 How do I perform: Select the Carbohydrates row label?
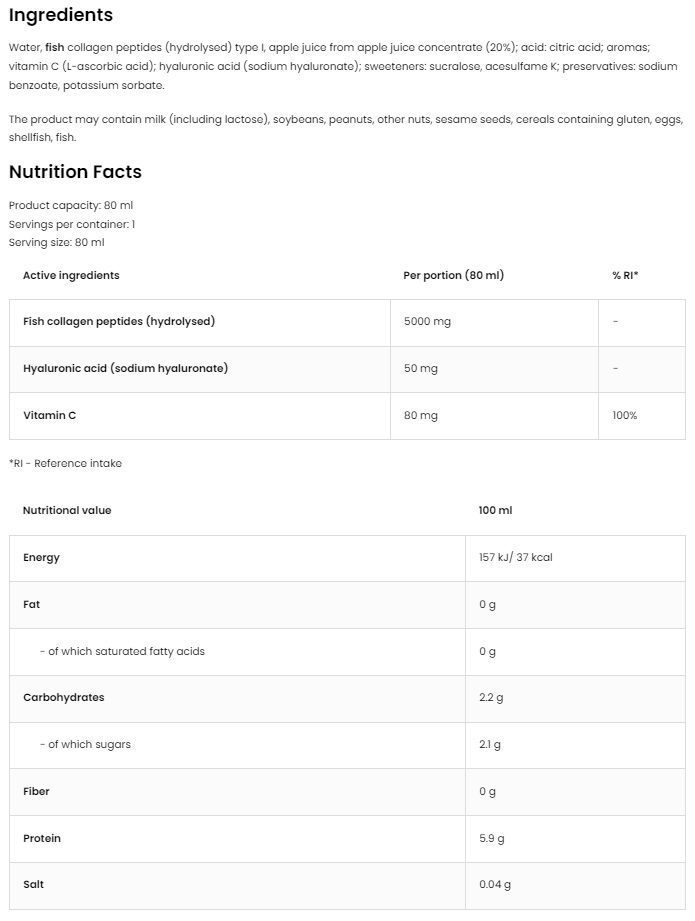pos(63,698)
